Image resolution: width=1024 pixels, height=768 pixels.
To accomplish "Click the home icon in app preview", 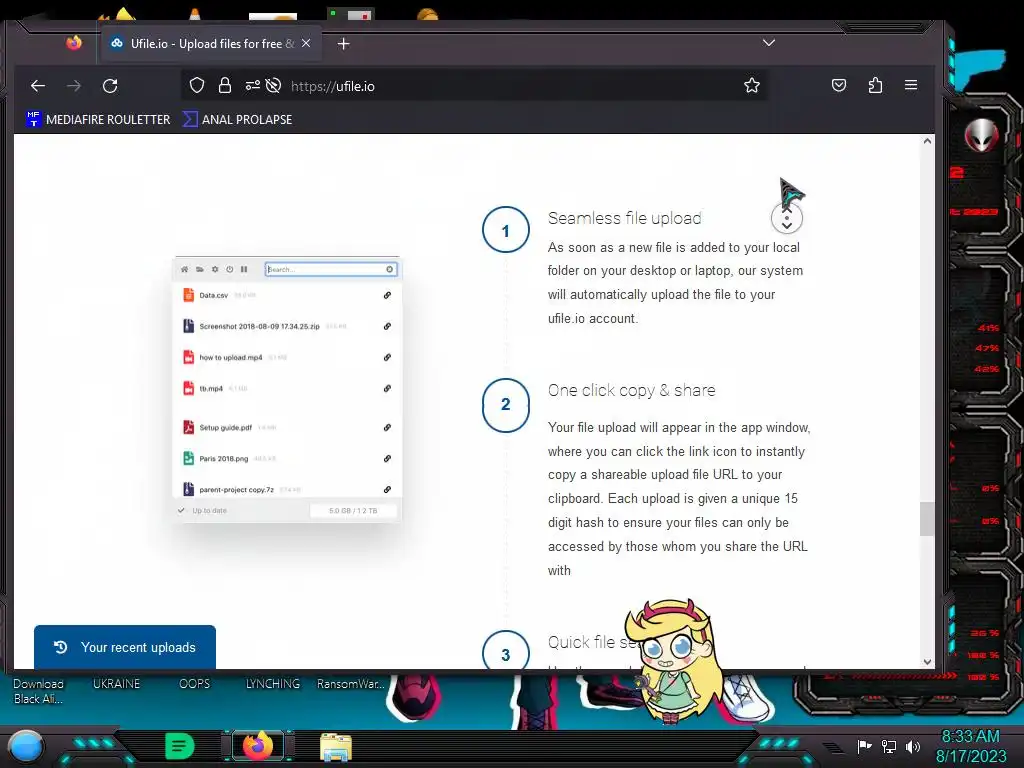I will click(x=185, y=269).
